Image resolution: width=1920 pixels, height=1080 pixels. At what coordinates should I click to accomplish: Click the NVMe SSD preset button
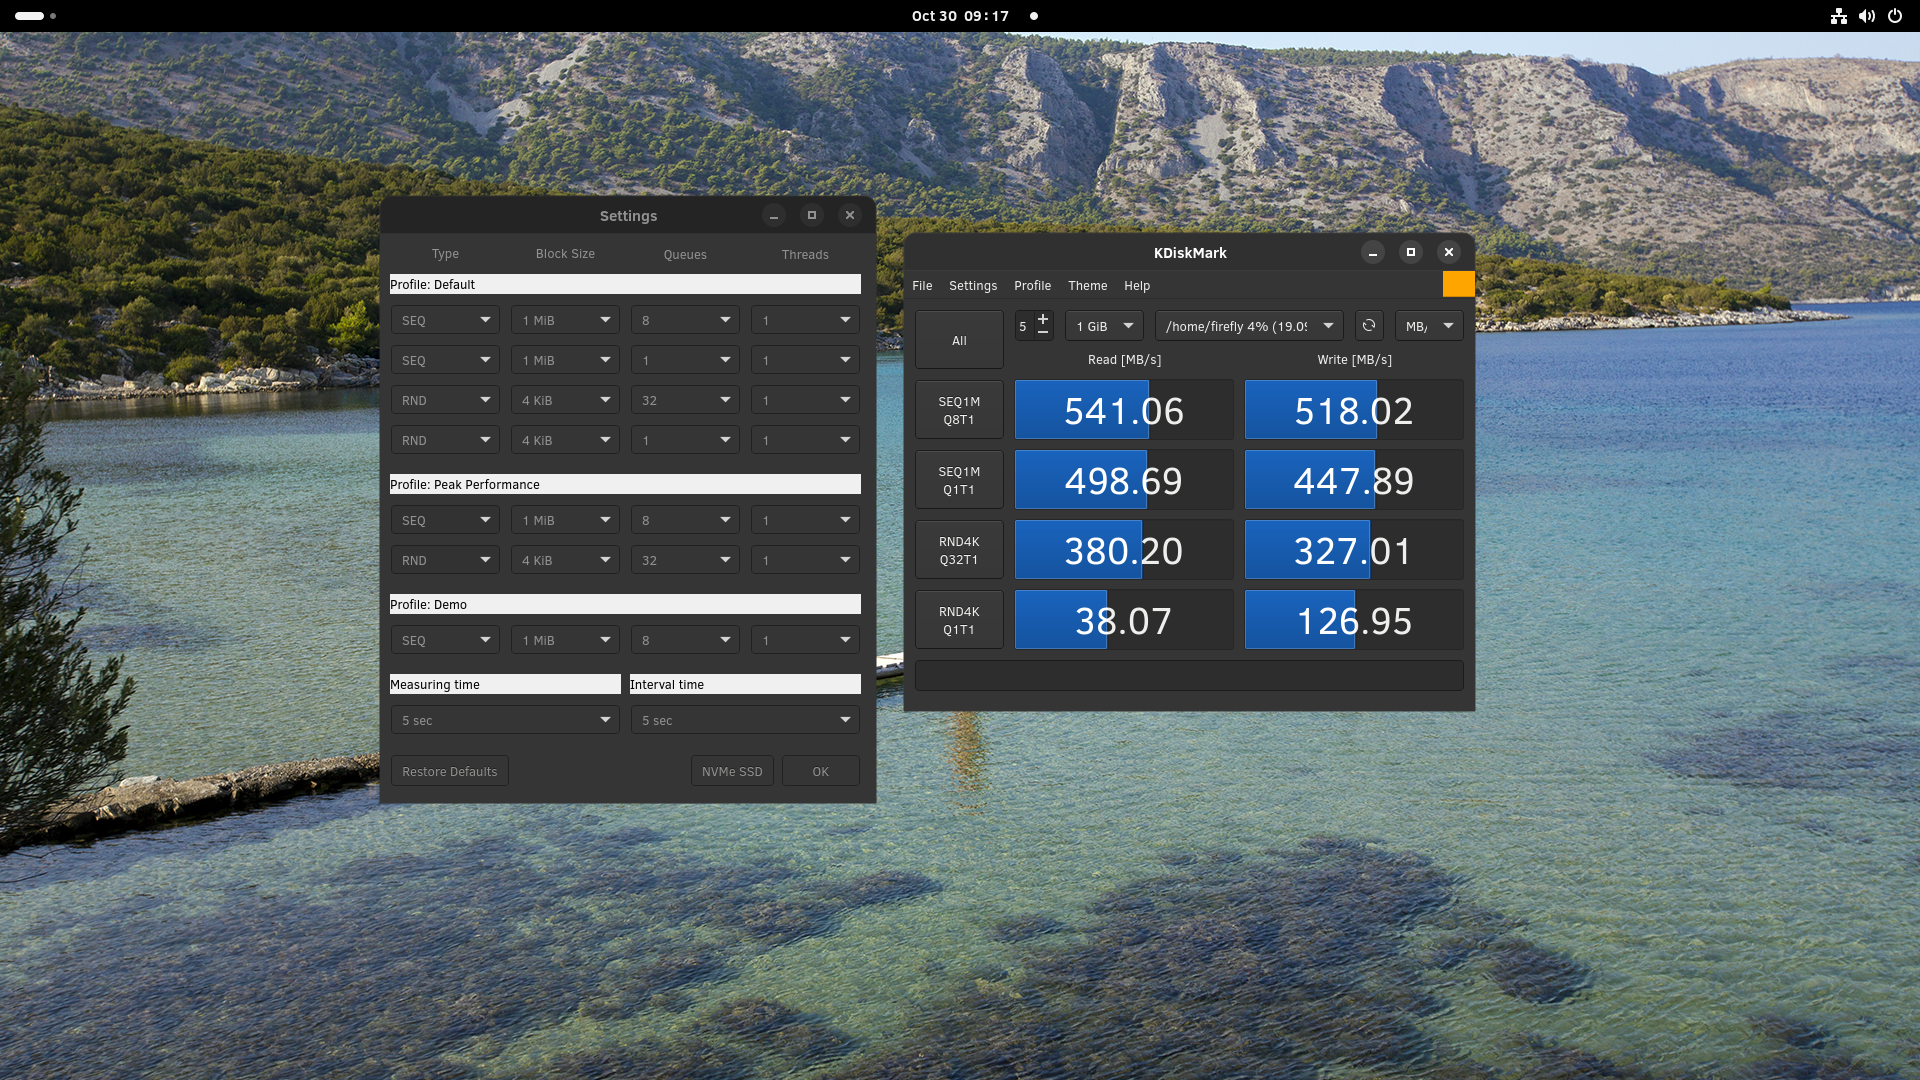(x=732, y=770)
